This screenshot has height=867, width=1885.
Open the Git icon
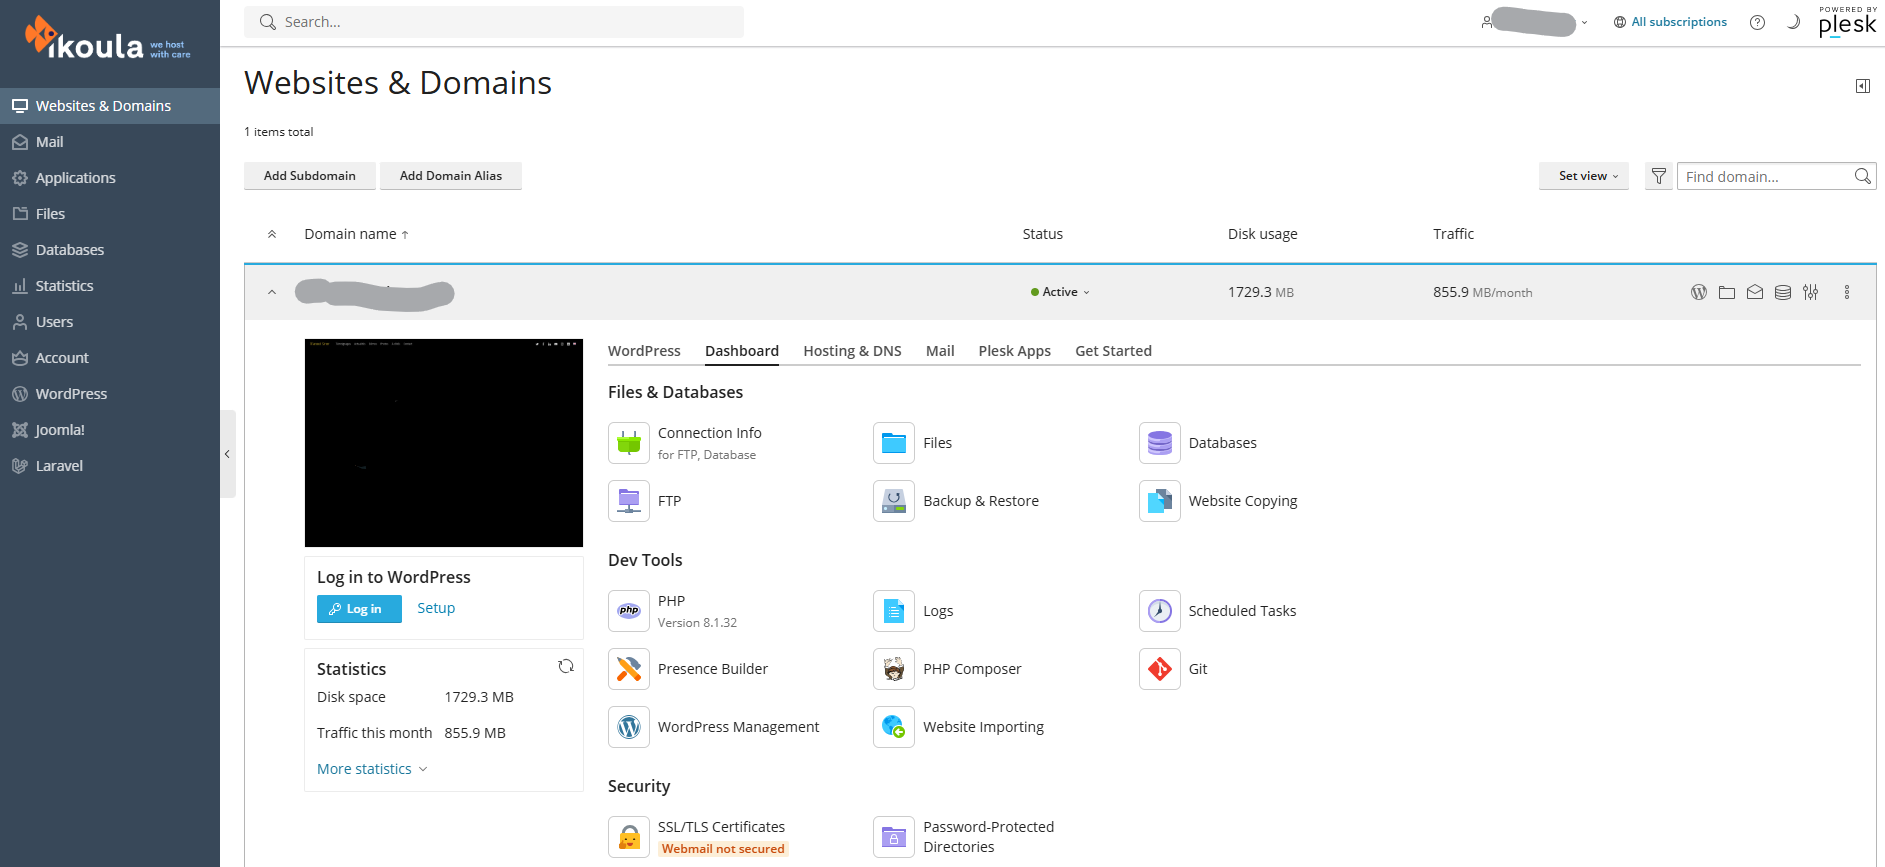[1160, 669]
